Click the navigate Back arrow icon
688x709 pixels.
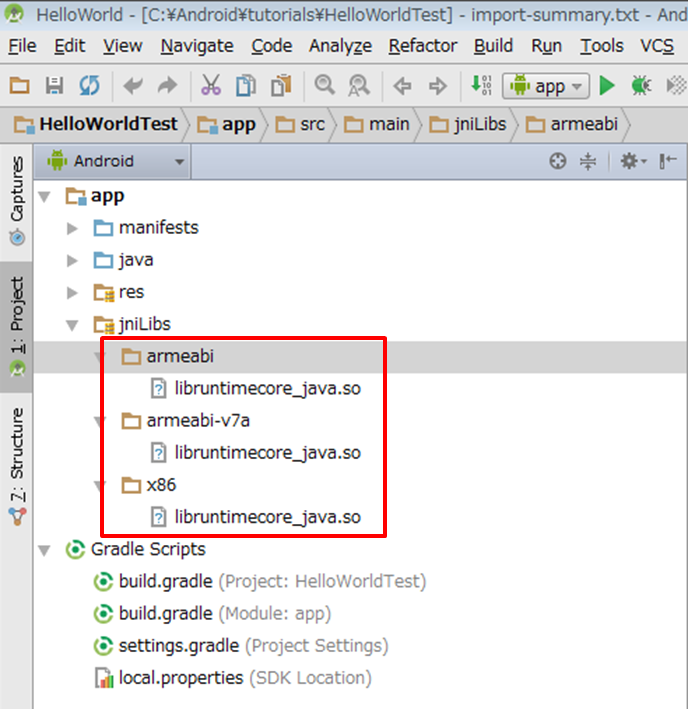(x=402, y=85)
